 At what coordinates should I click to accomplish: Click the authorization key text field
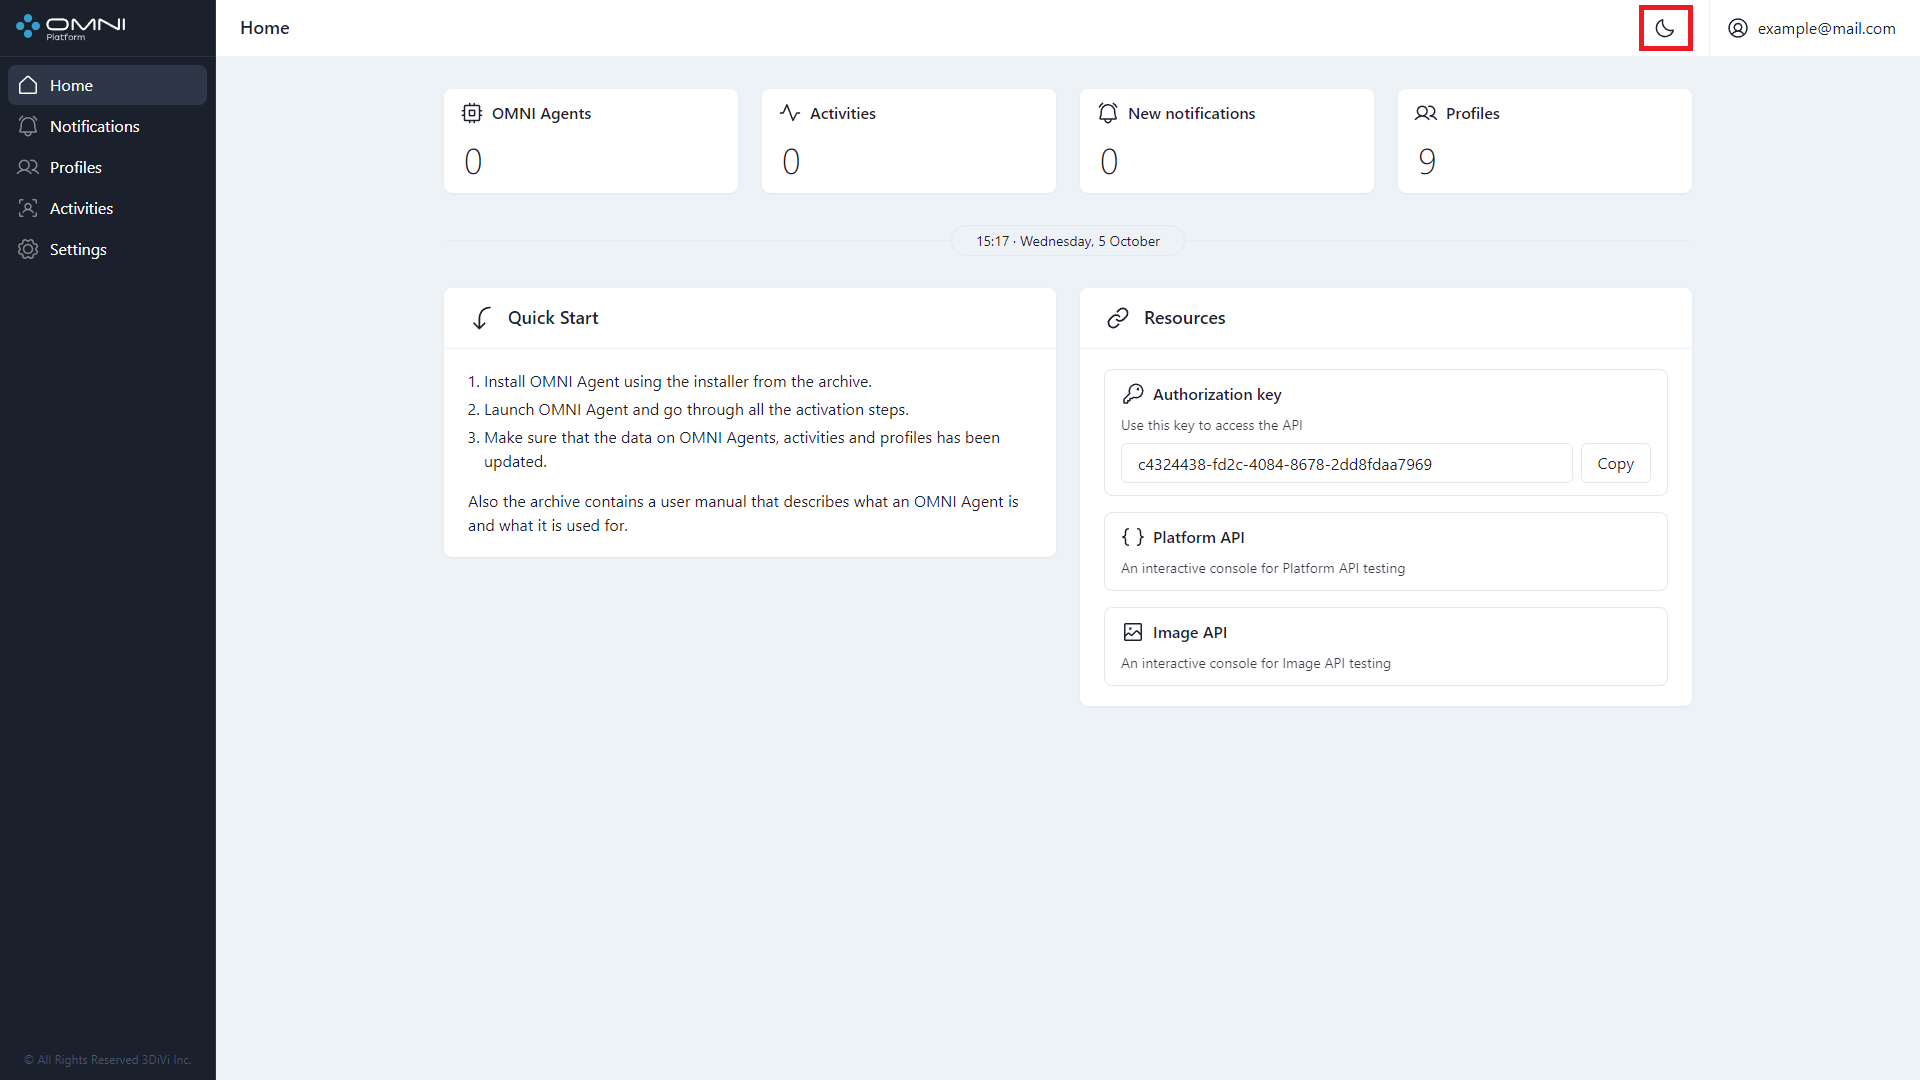coord(1345,464)
